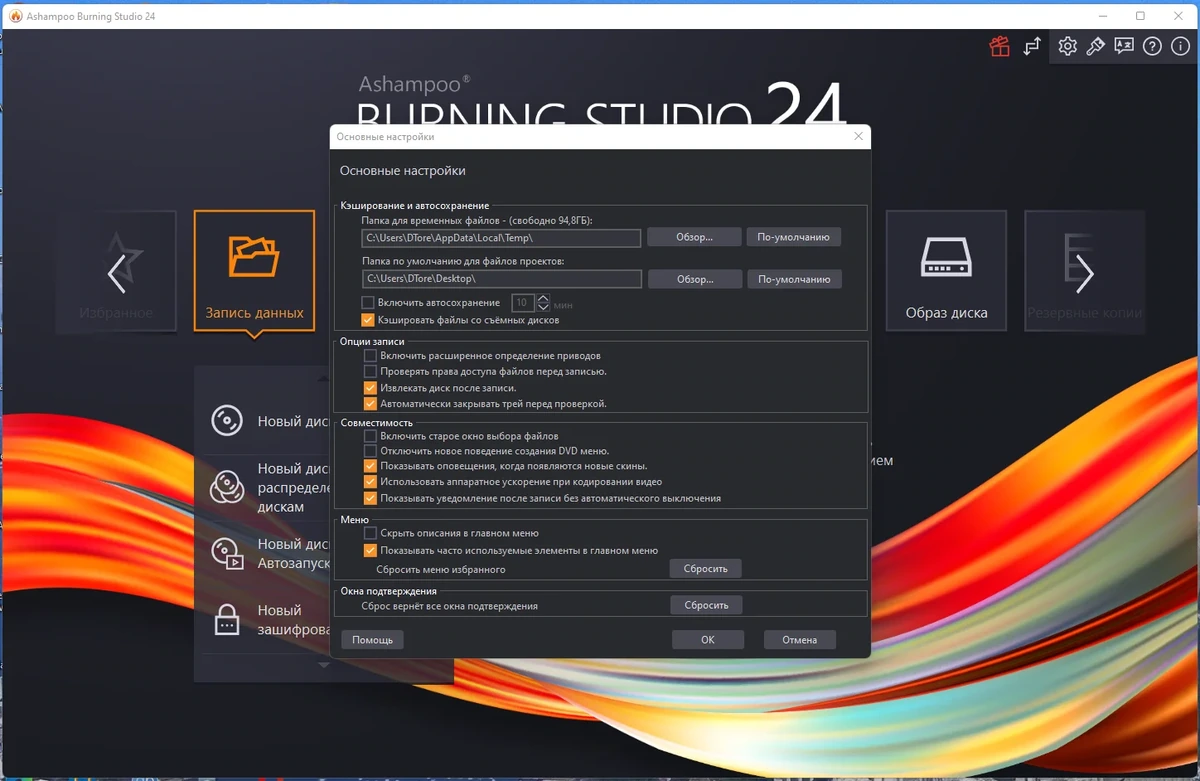
Task: Click the temporary files folder path field
Action: tap(502, 238)
